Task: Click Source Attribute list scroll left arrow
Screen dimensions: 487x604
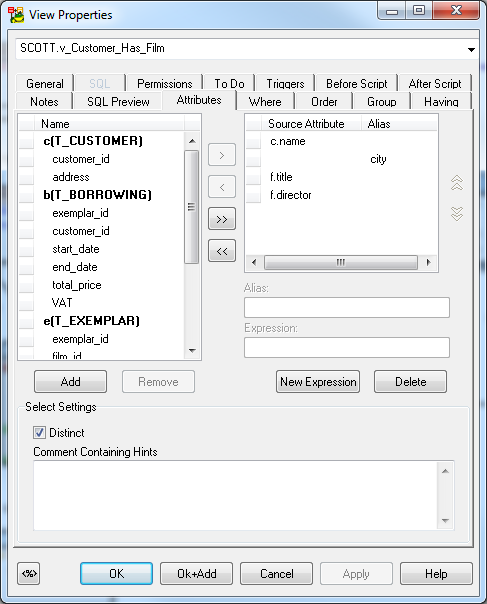Action: click(x=254, y=262)
